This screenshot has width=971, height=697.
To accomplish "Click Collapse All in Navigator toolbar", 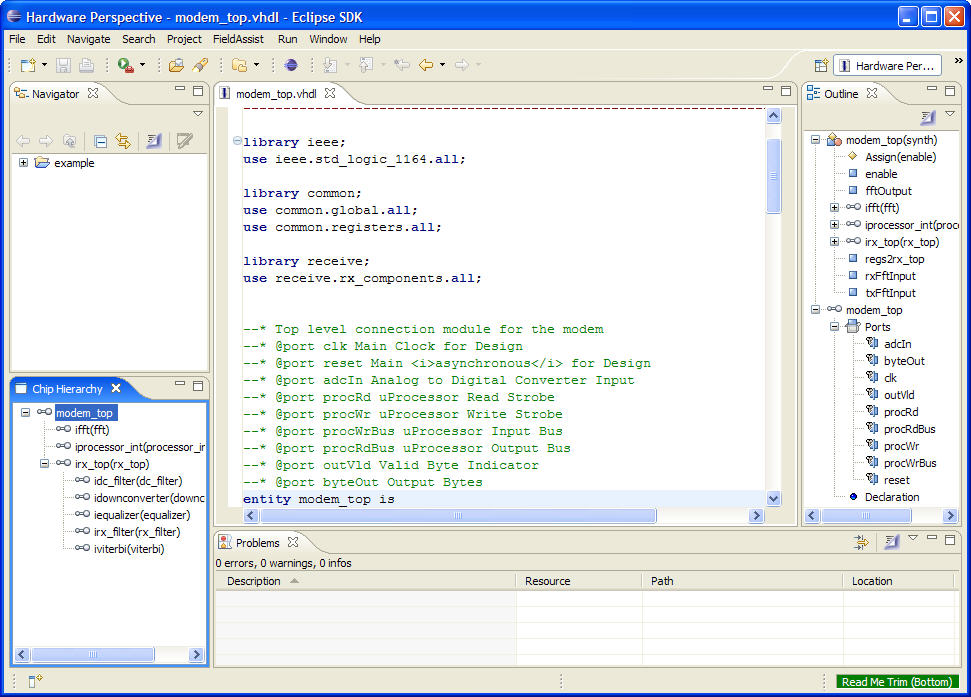I will pyautogui.click(x=100, y=142).
